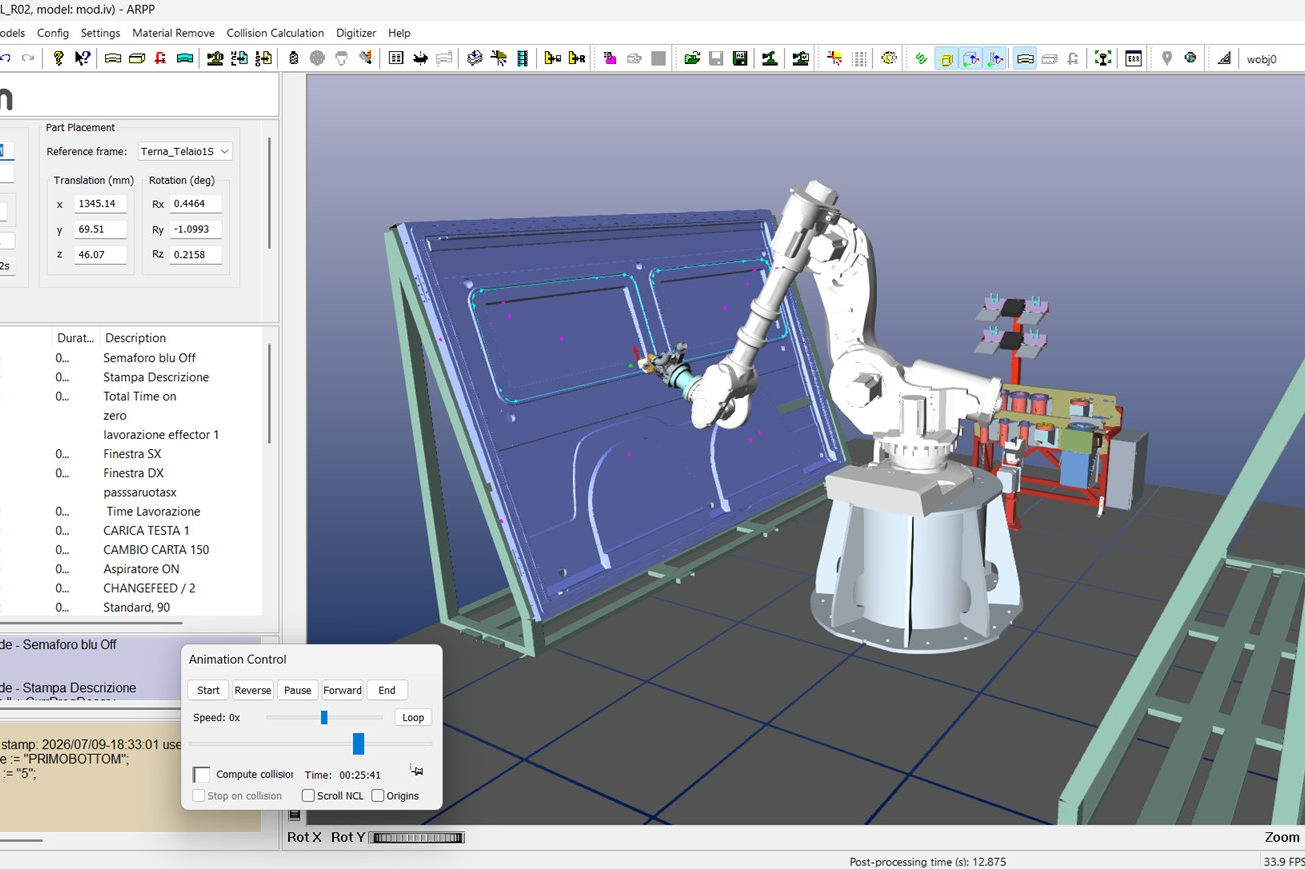Click the colored globe toolbar icon
The image size is (1305, 869).
pos(1190,59)
